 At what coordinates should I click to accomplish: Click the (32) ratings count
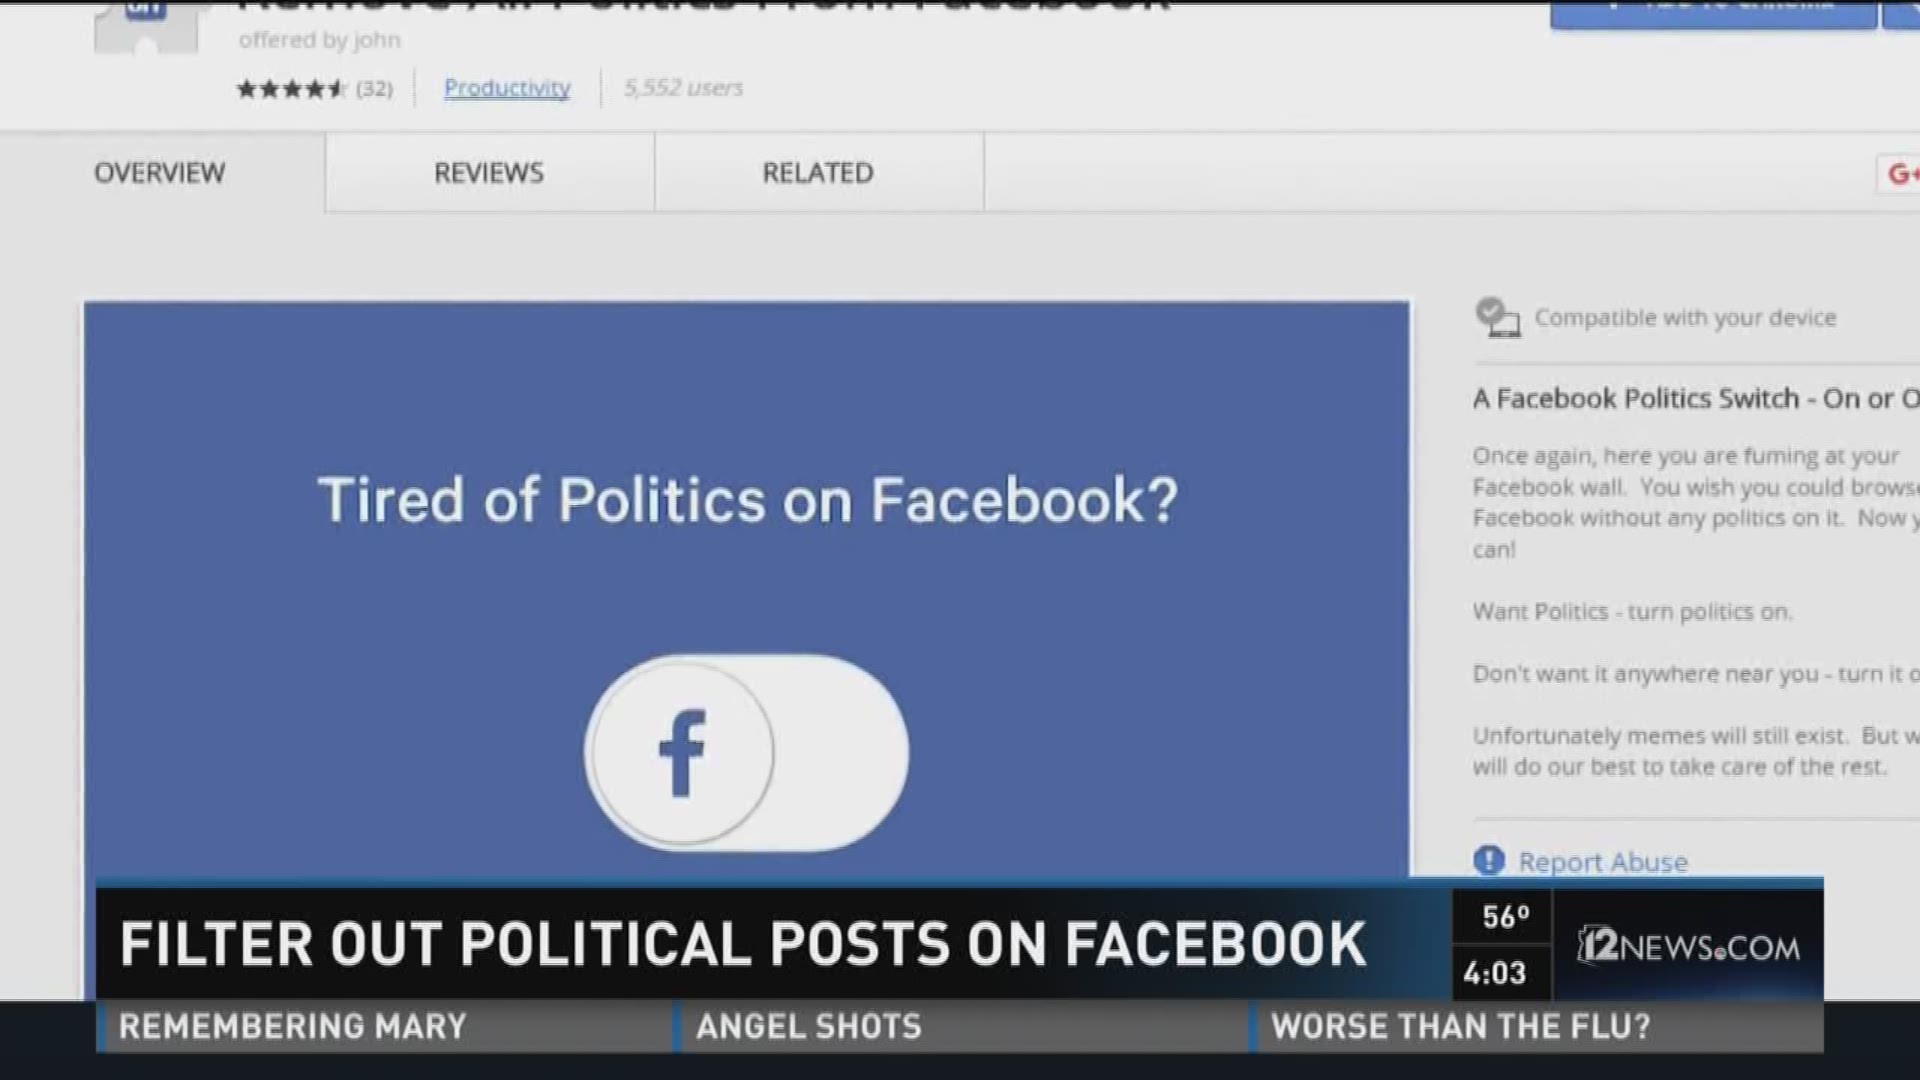click(374, 88)
